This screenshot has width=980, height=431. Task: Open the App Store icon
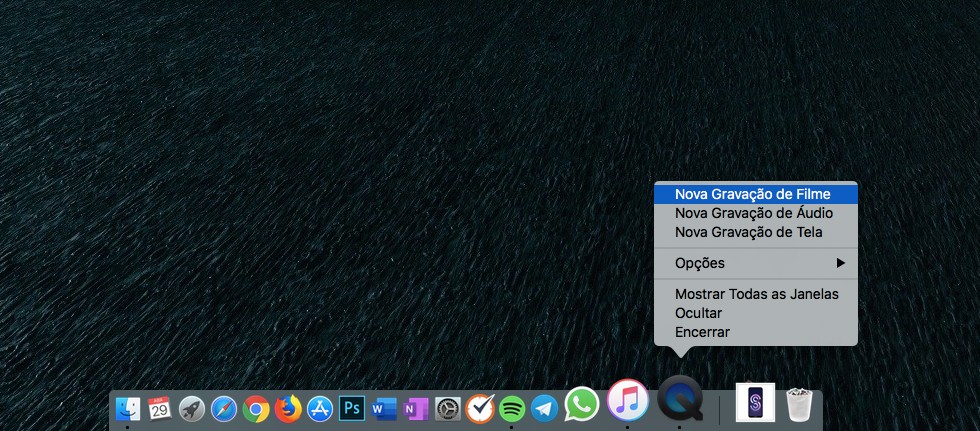coord(320,409)
